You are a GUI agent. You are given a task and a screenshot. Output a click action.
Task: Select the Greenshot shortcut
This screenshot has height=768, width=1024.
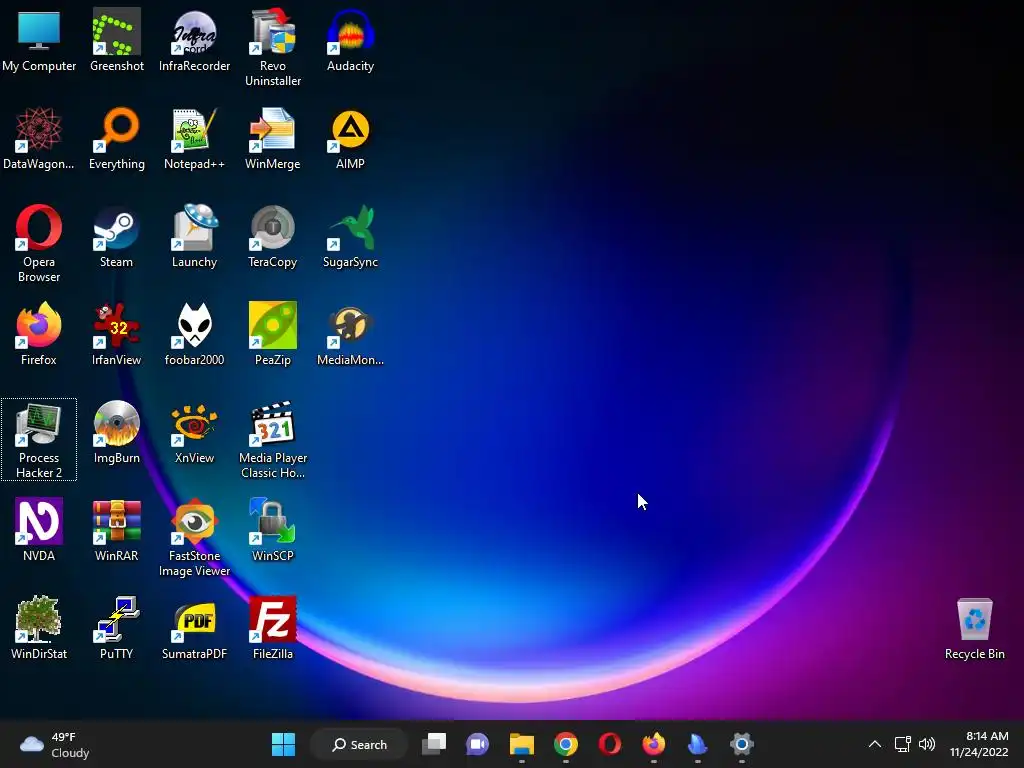point(116,42)
